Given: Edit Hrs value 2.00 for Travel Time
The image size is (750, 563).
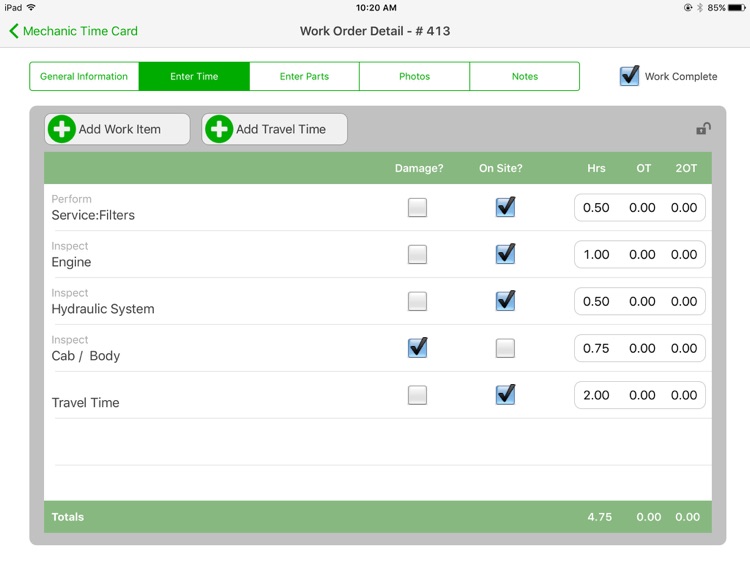Looking at the screenshot, I should (596, 395).
